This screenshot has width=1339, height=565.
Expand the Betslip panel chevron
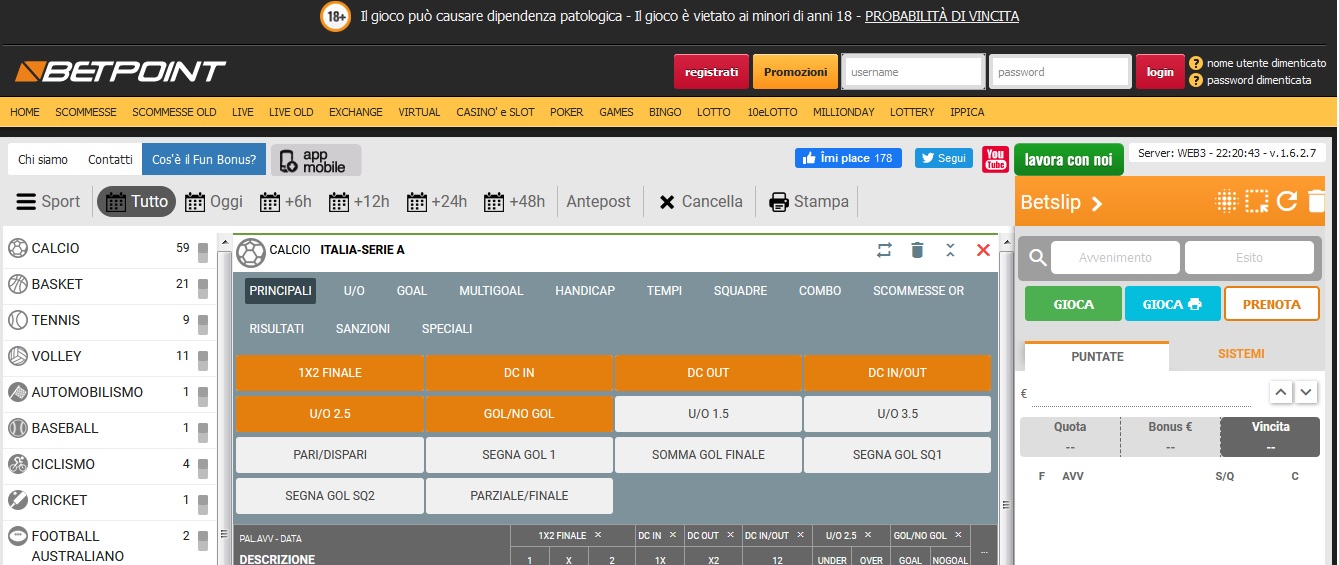(x=1097, y=203)
